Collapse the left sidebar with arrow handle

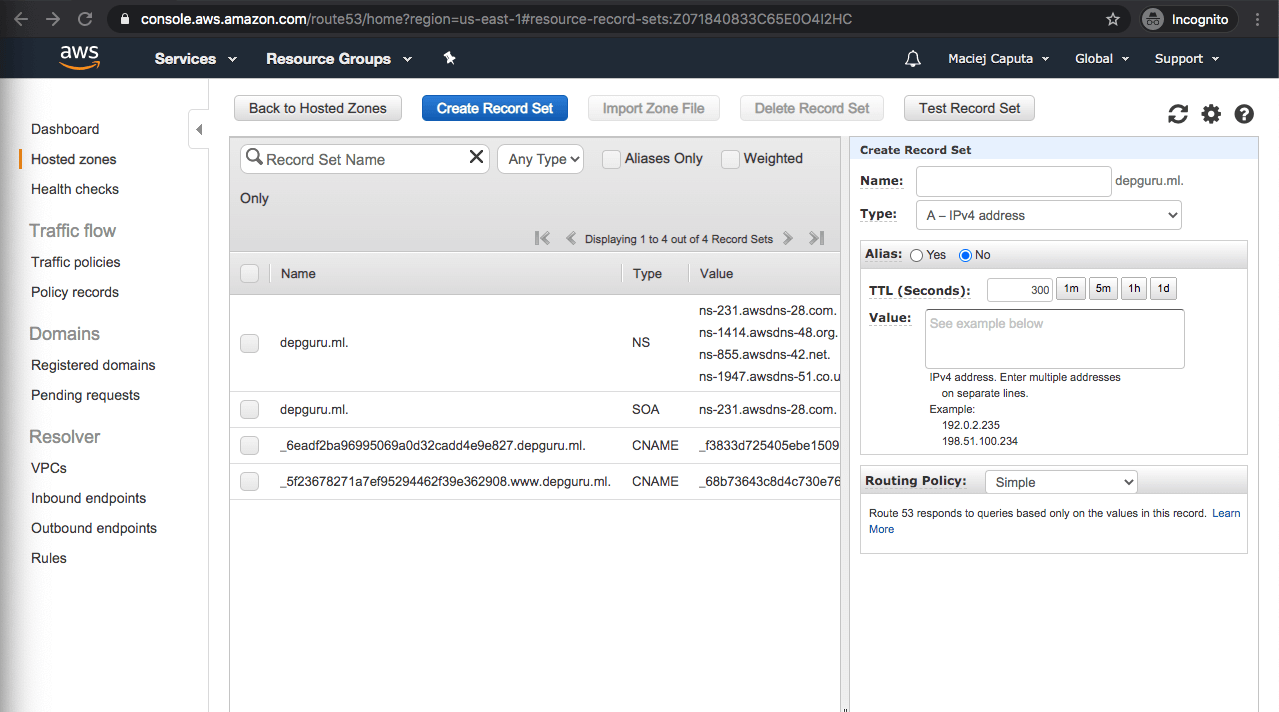click(198, 129)
